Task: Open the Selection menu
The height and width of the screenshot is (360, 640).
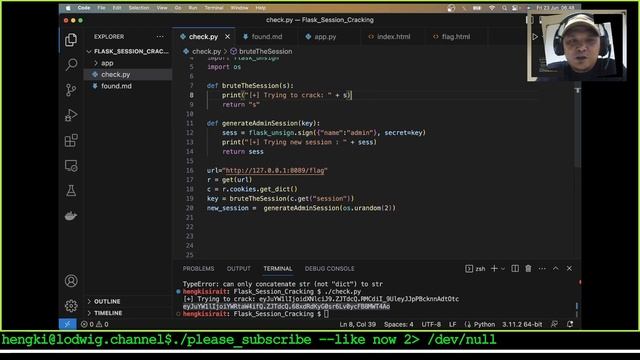Action: pyautogui.click(x=139, y=8)
